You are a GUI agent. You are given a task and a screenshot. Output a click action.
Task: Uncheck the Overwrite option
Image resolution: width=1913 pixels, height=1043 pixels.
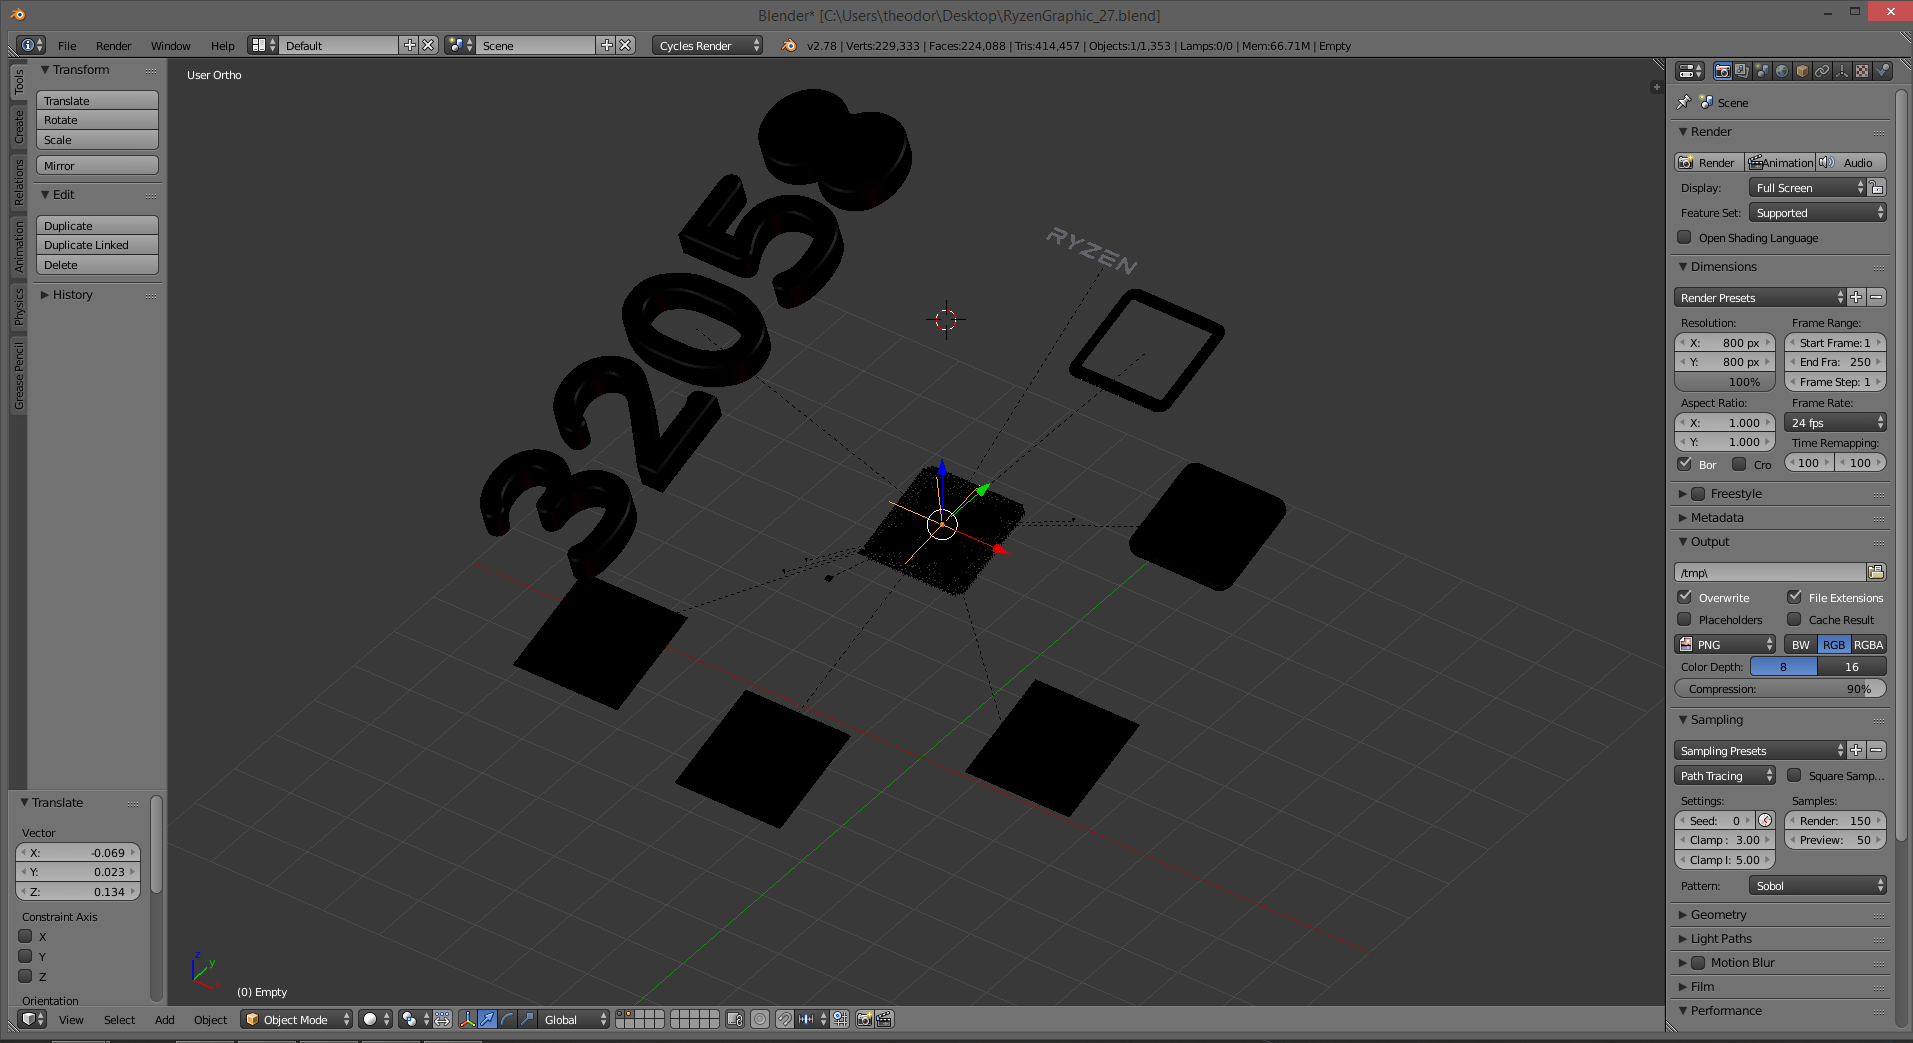[1685, 597]
